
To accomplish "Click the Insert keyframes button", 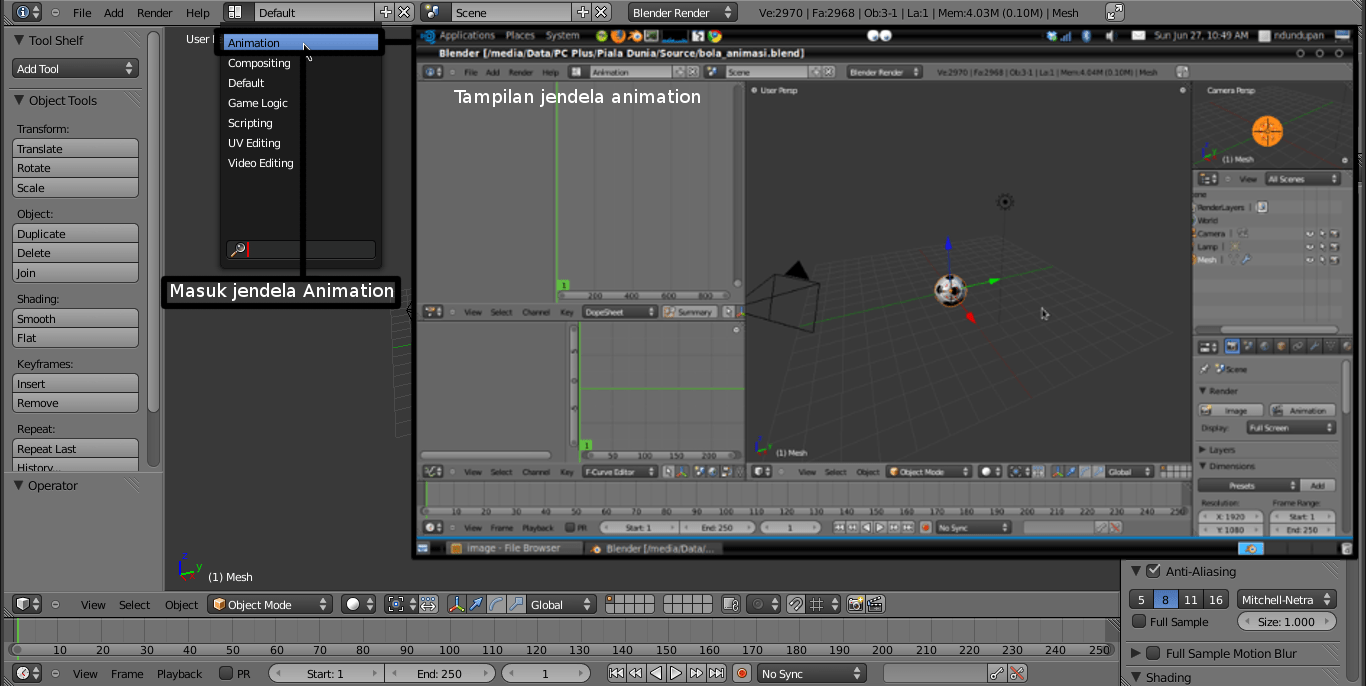I will 76,384.
